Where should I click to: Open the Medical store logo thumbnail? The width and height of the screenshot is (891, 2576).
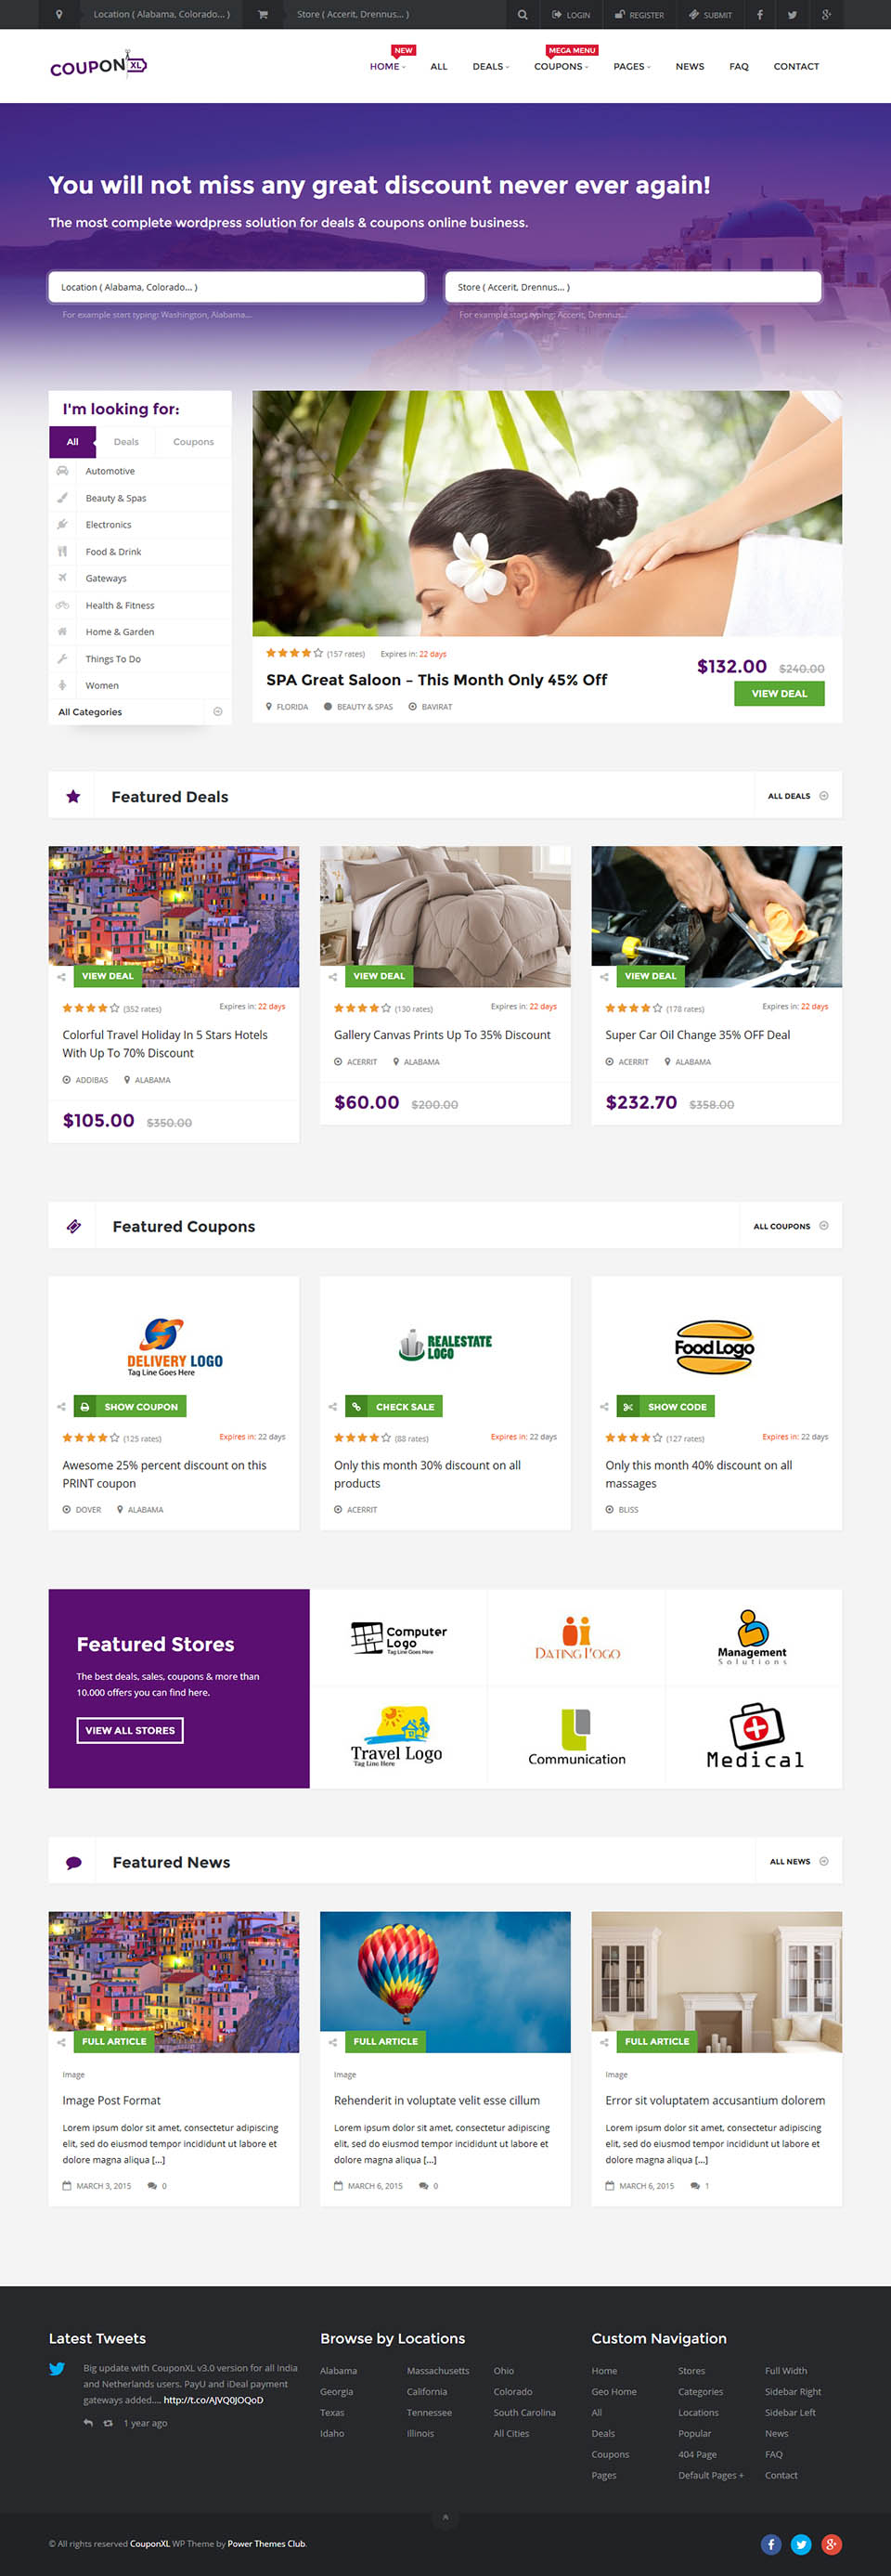pyautogui.click(x=755, y=1736)
